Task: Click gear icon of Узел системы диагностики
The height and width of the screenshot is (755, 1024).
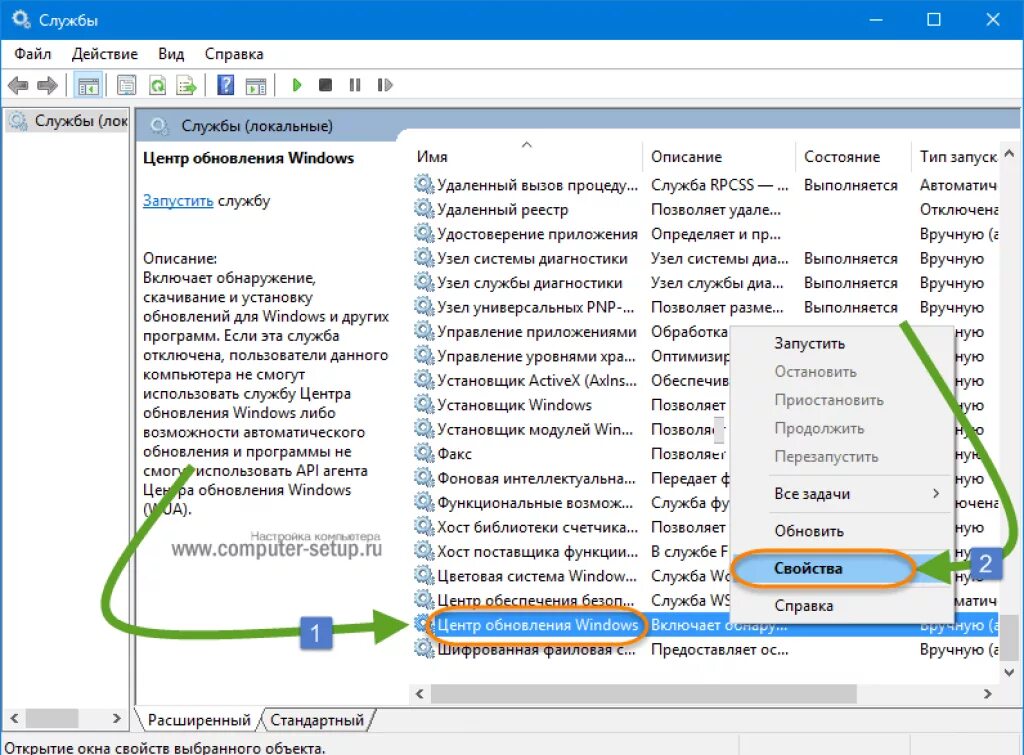Action: [424, 258]
